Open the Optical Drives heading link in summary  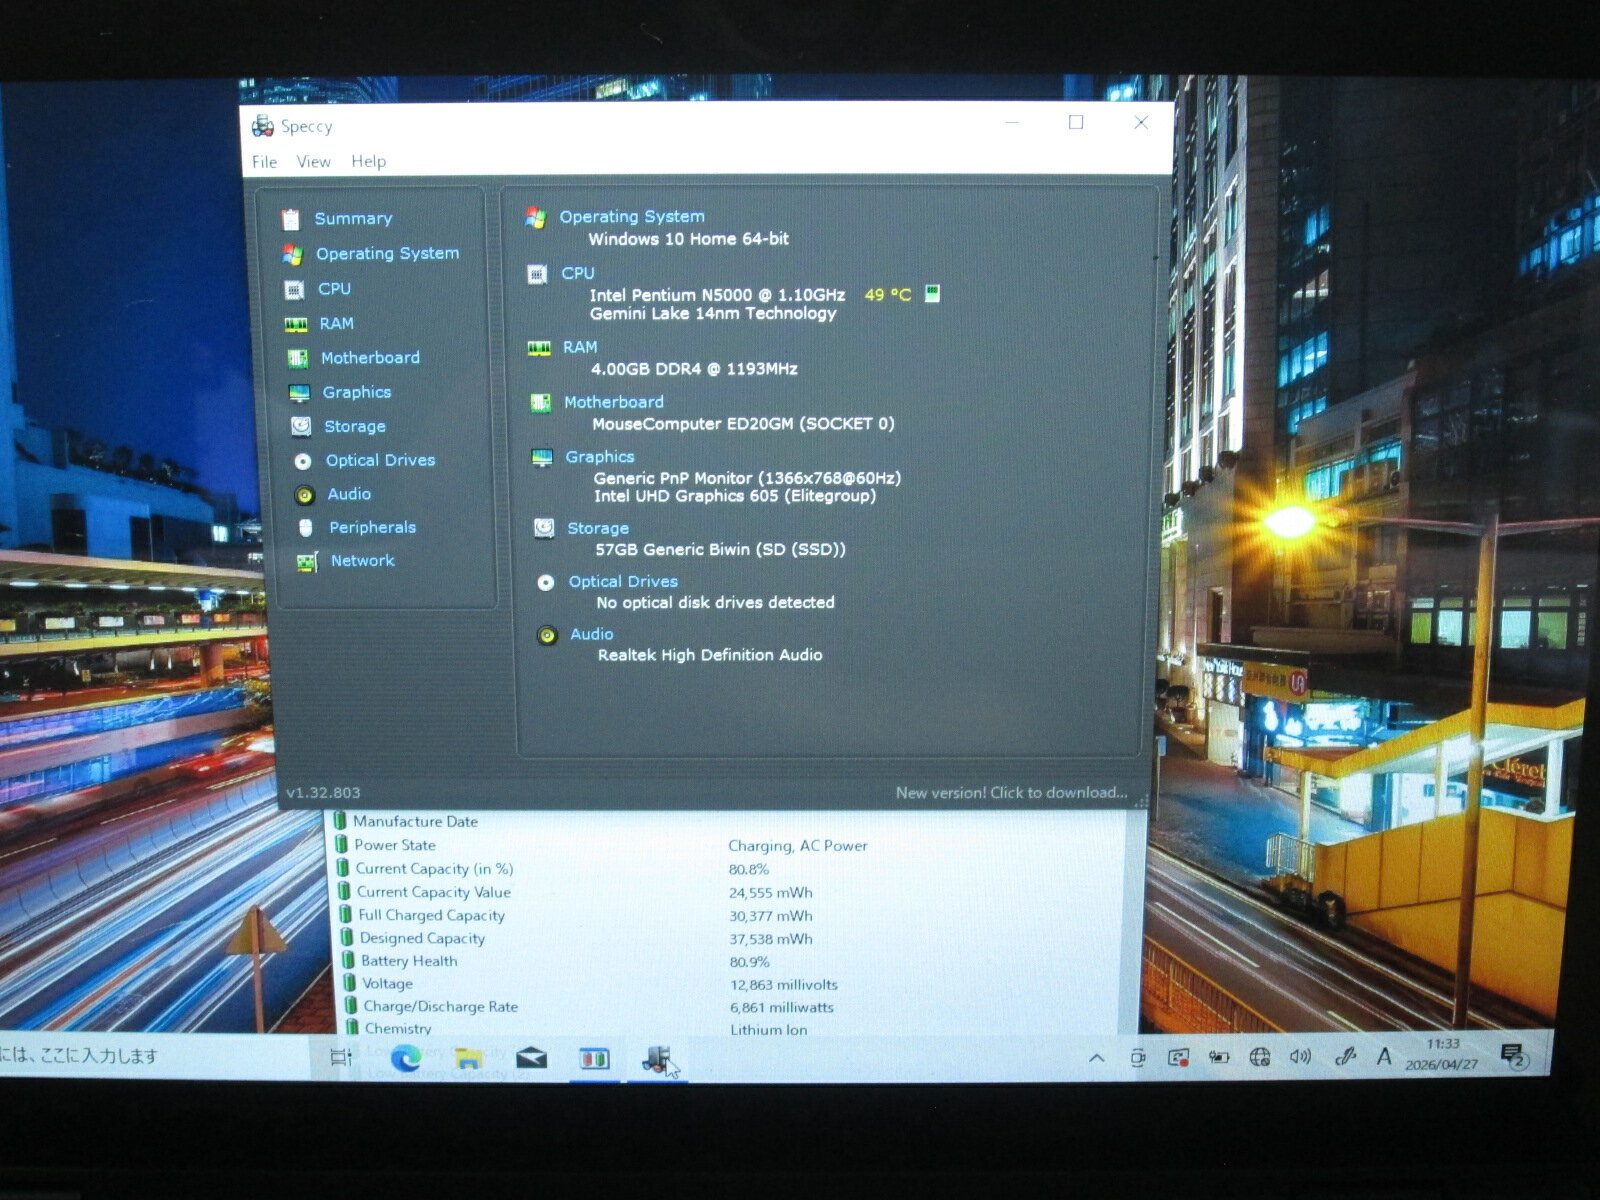click(x=623, y=581)
